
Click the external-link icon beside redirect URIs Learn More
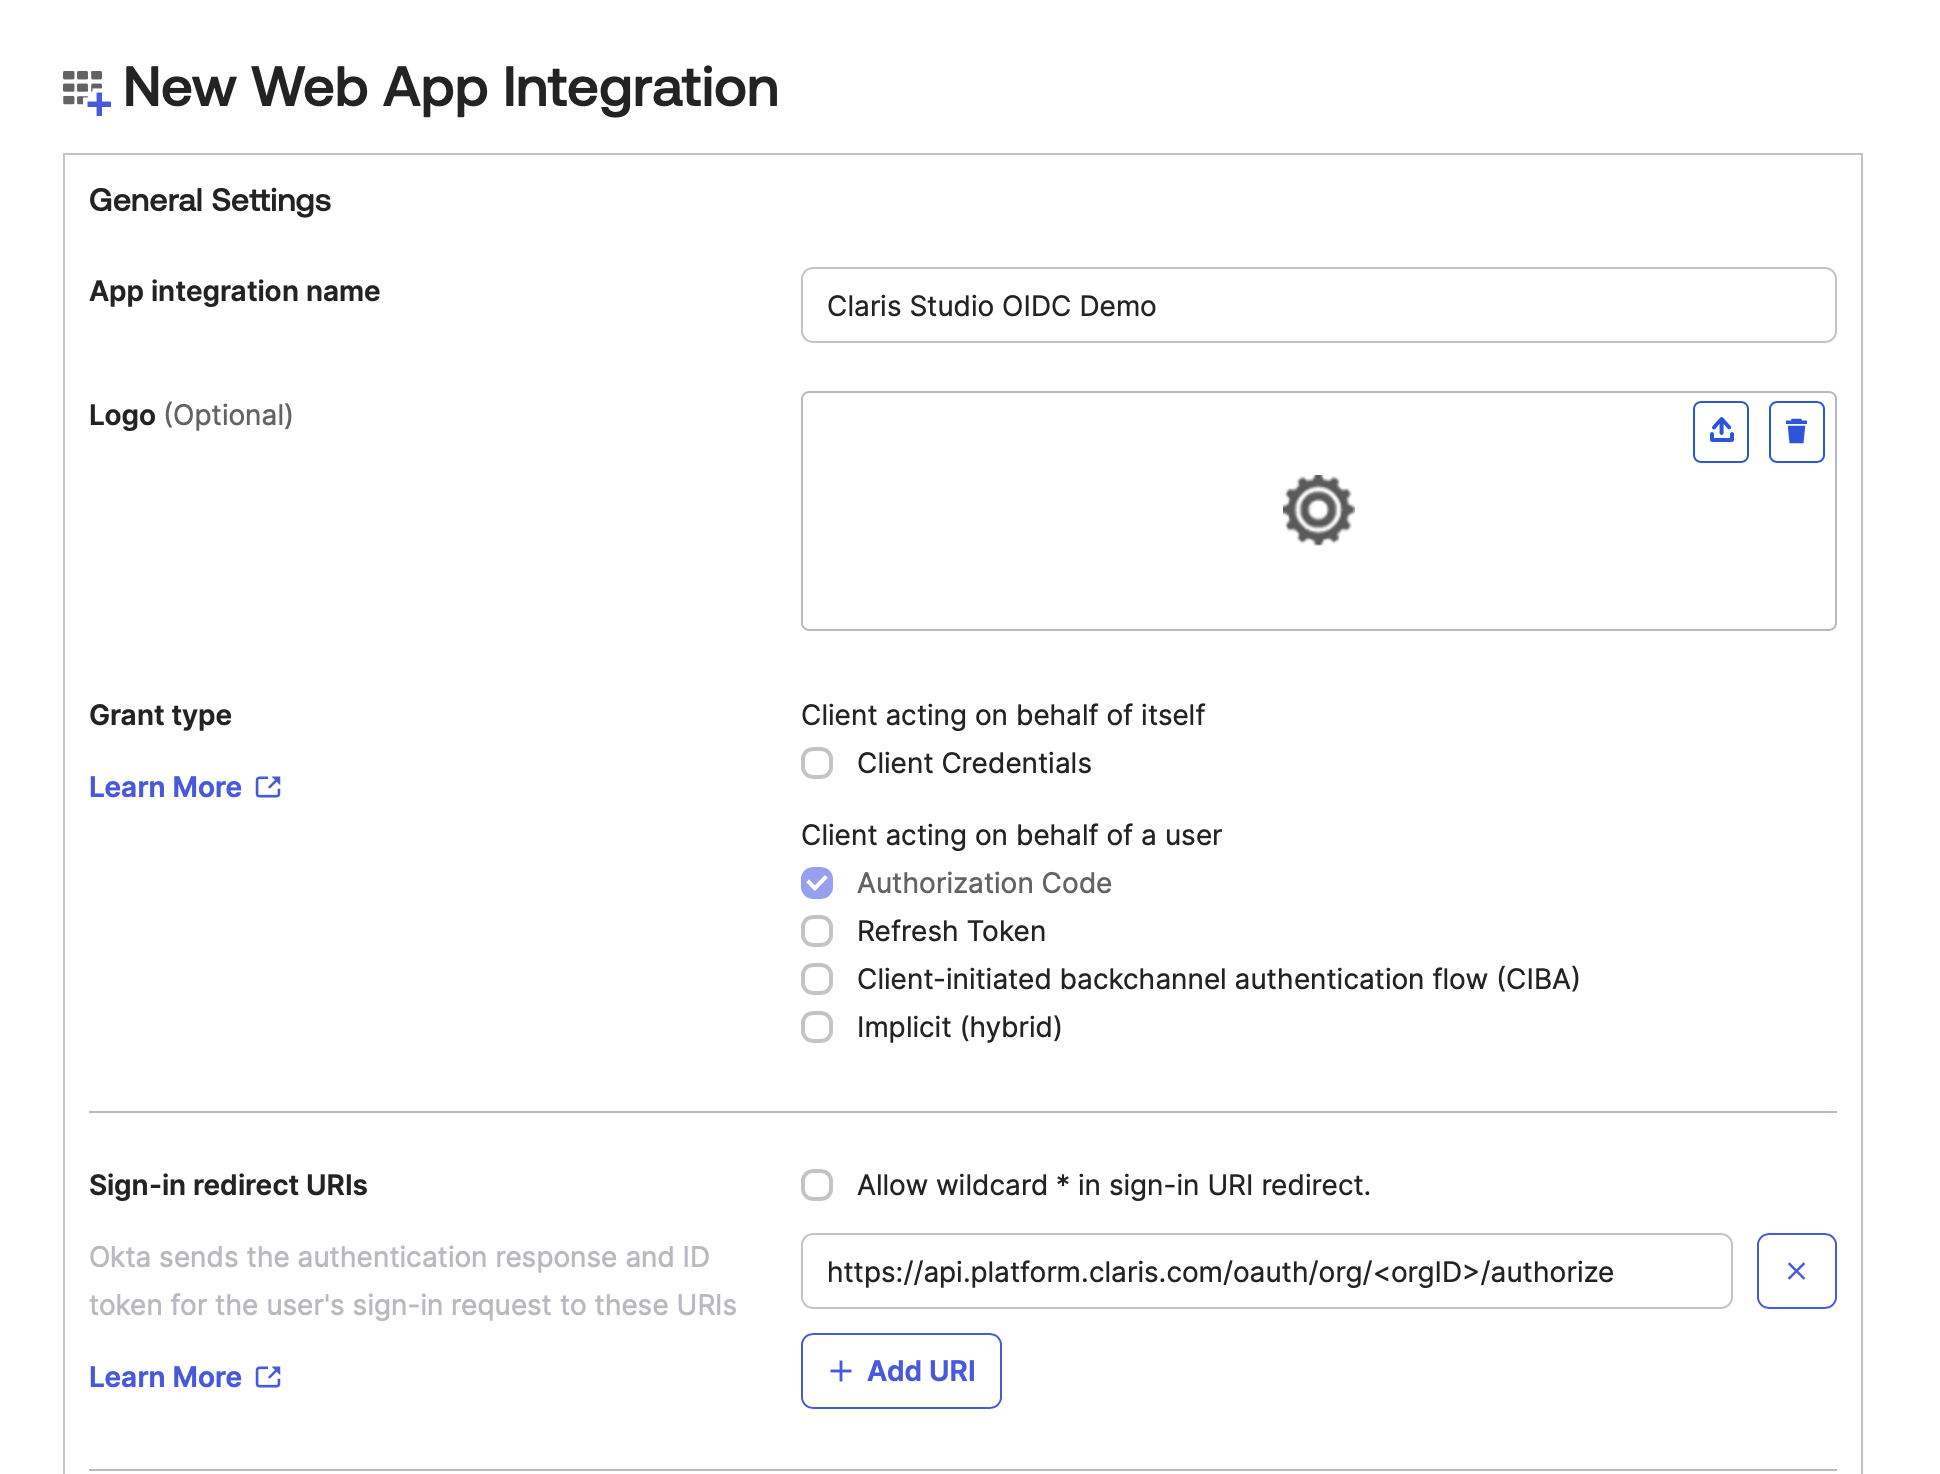coord(267,1377)
